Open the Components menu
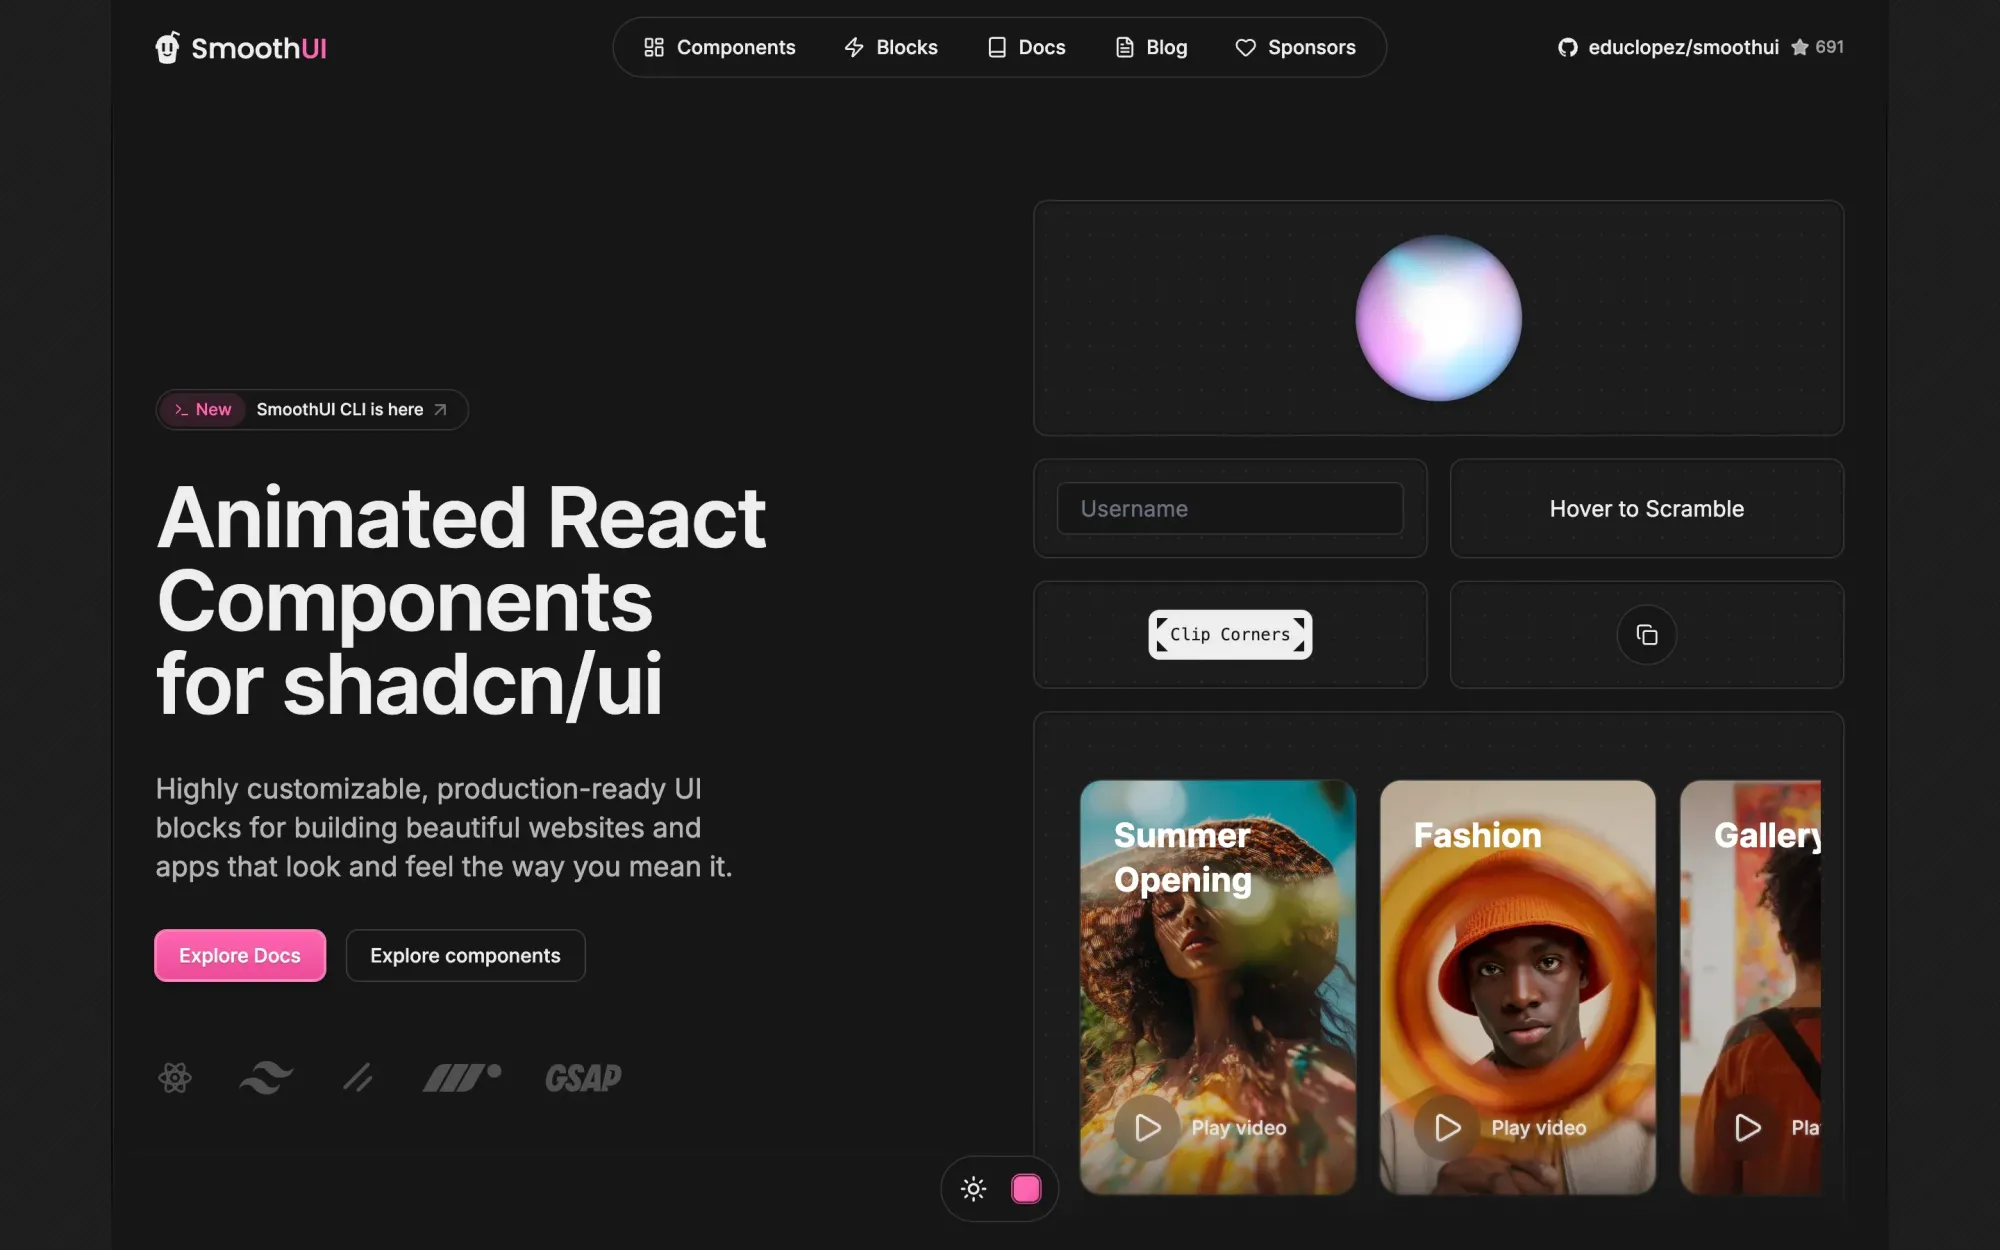Image resolution: width=2000 pixels, height=1250 pixels. [x=719, y=47]
